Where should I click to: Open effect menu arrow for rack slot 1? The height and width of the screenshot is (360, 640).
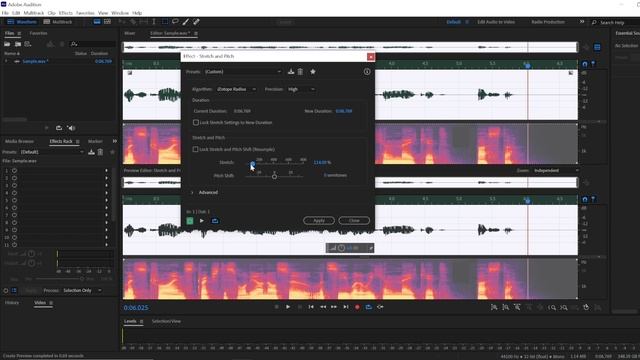(107, 171)
